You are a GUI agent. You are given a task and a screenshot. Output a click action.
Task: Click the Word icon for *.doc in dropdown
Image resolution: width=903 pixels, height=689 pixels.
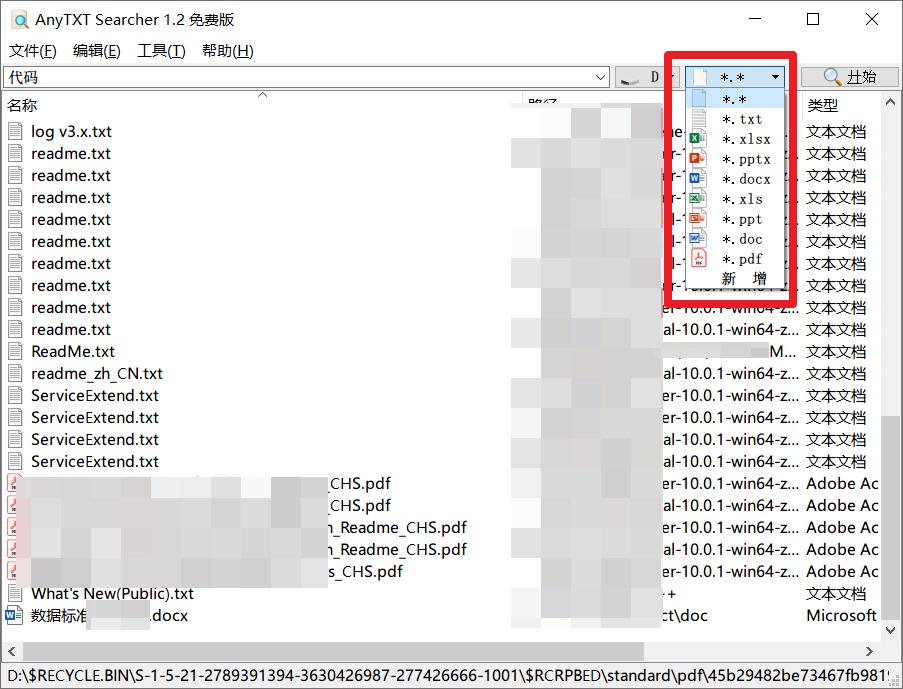click(697, 238)
